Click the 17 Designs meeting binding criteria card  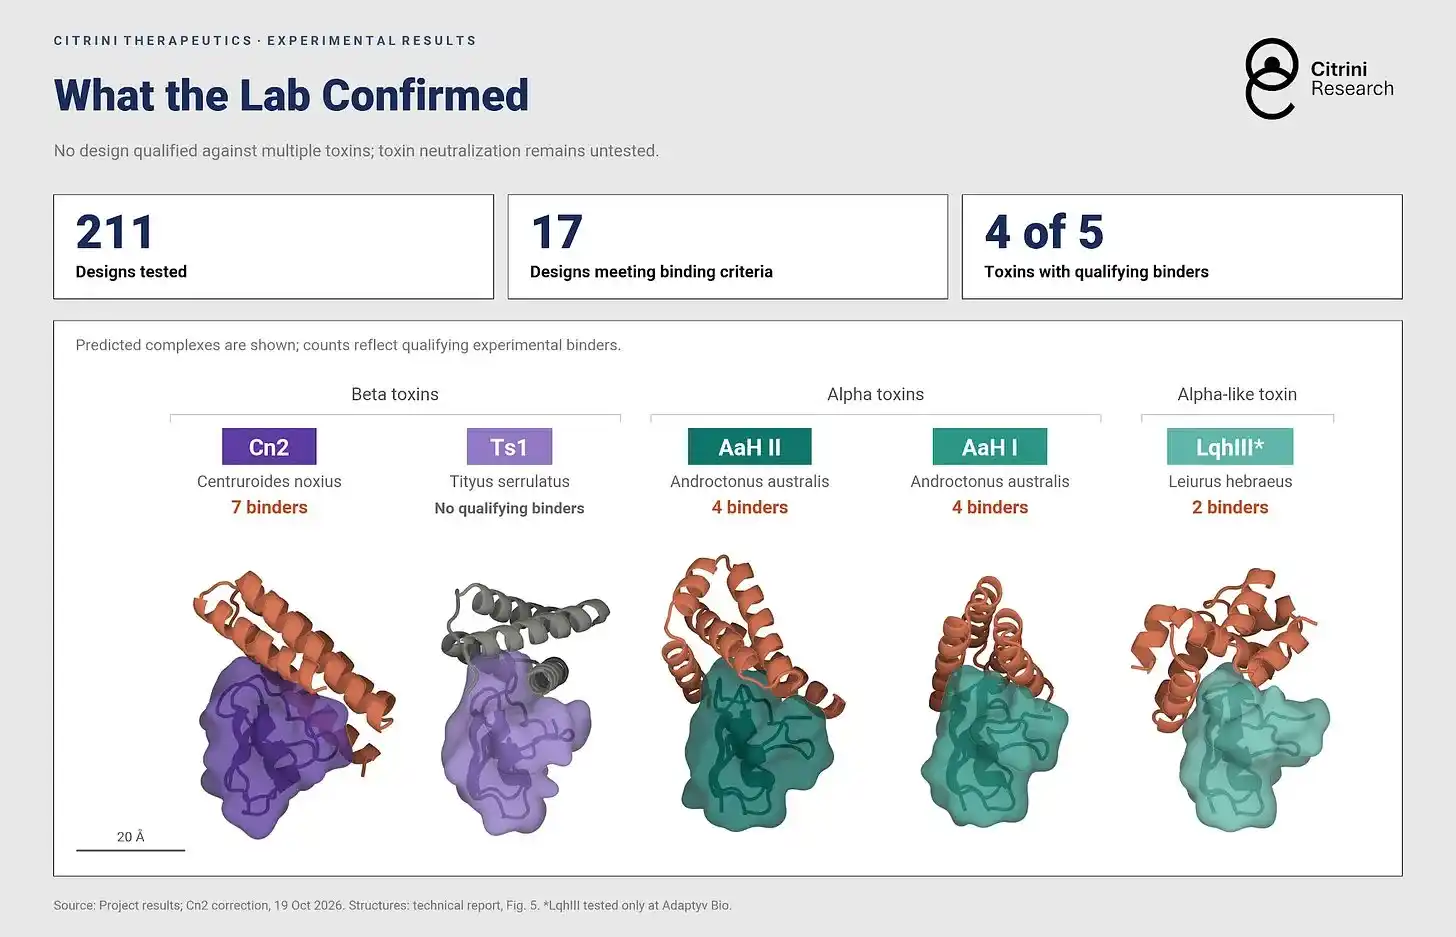pyautogui.click(x=727, y=247)
